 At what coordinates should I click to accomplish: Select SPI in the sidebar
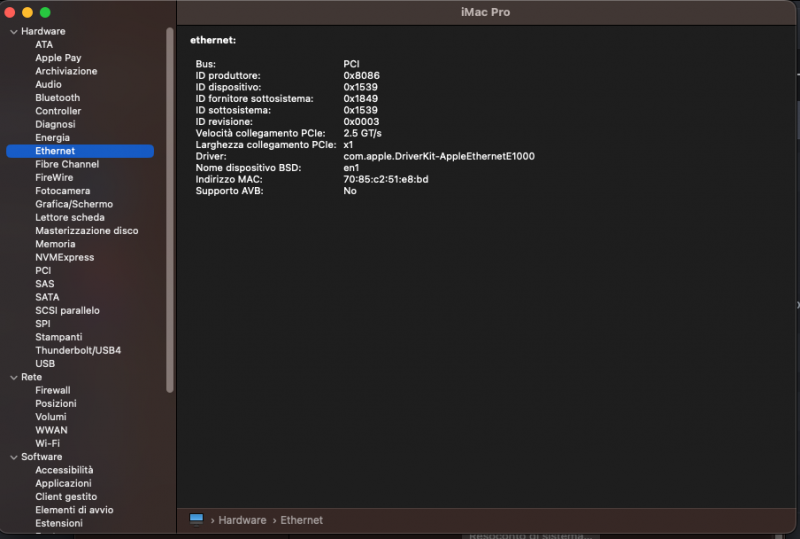(43, 323)
